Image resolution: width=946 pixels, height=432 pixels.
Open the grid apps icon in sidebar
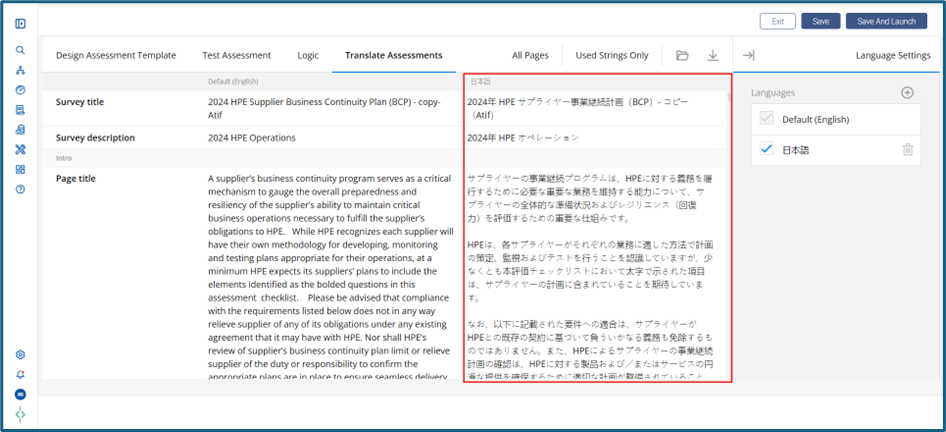(20, 170)
